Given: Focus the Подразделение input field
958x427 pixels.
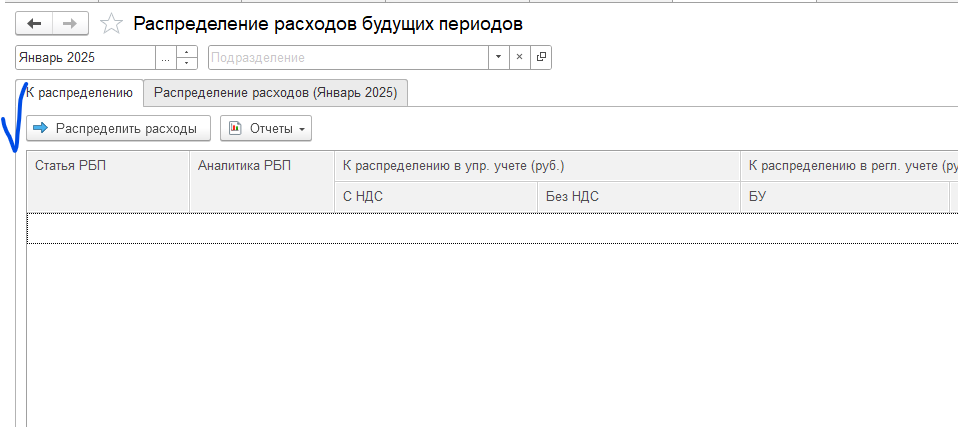Looking at the screenshot, I should [x=347, y=58].
